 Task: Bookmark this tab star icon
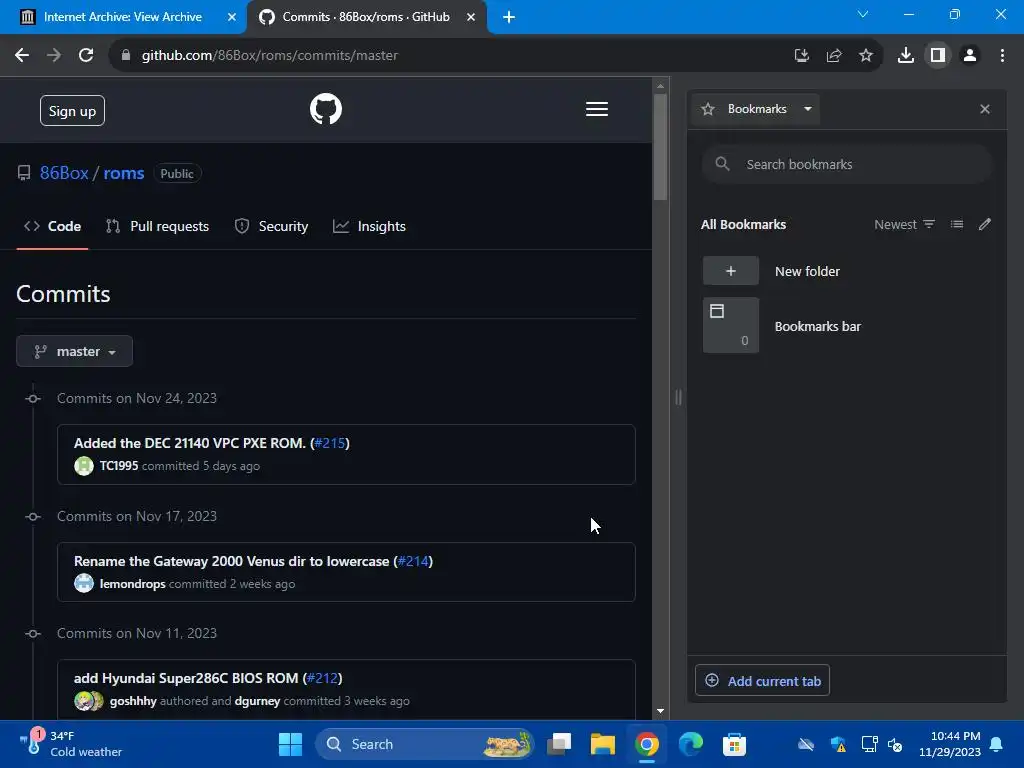[865, 56]
